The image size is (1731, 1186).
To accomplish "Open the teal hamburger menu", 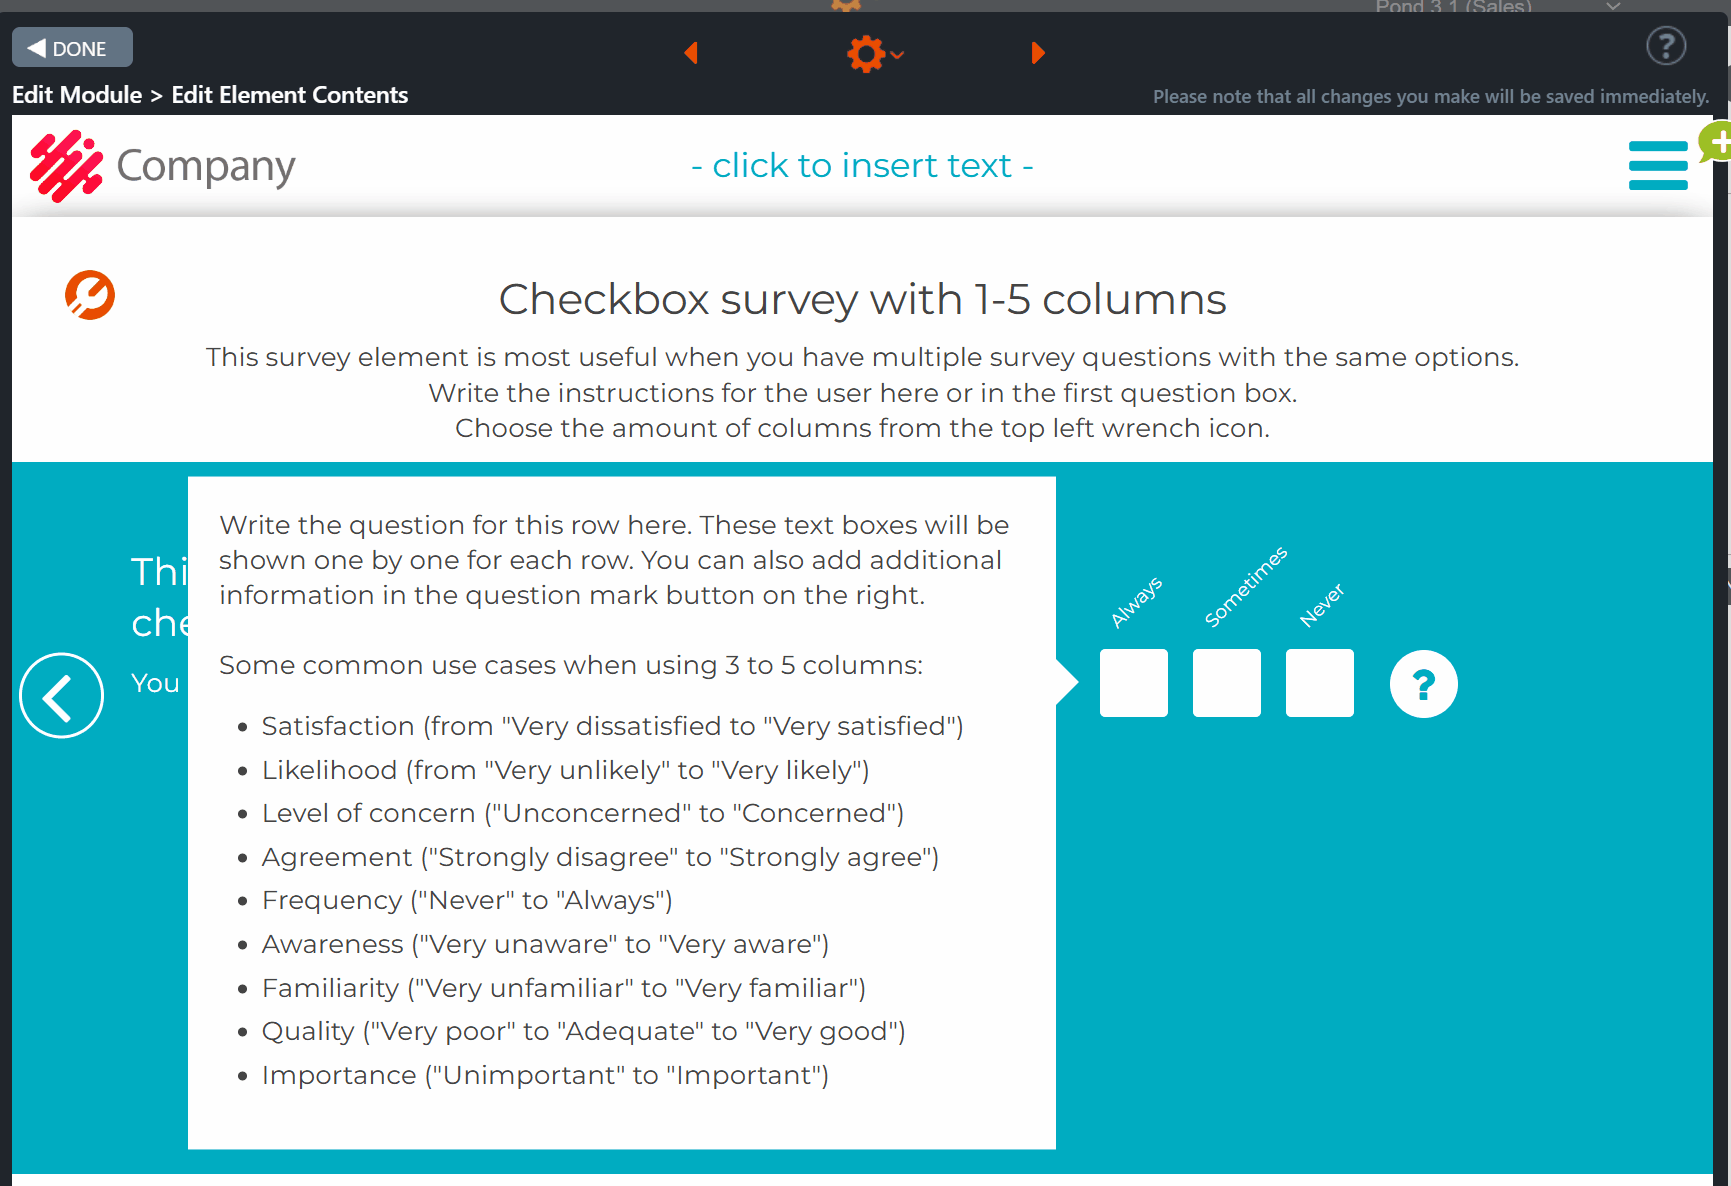I will 1658,165.
